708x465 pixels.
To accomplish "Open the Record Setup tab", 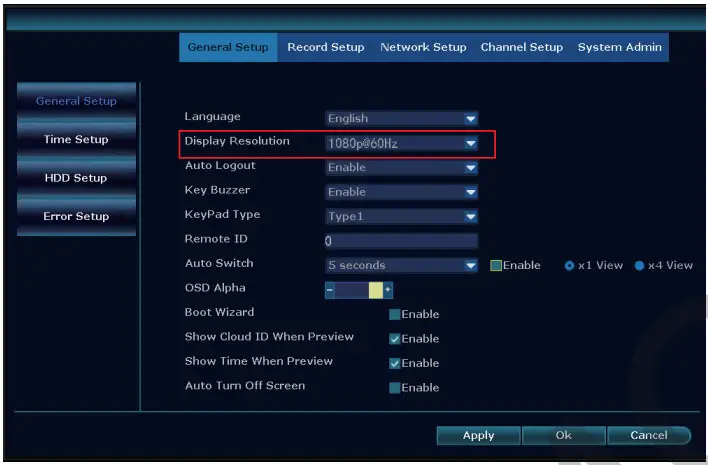I will (x=326, y=47).
